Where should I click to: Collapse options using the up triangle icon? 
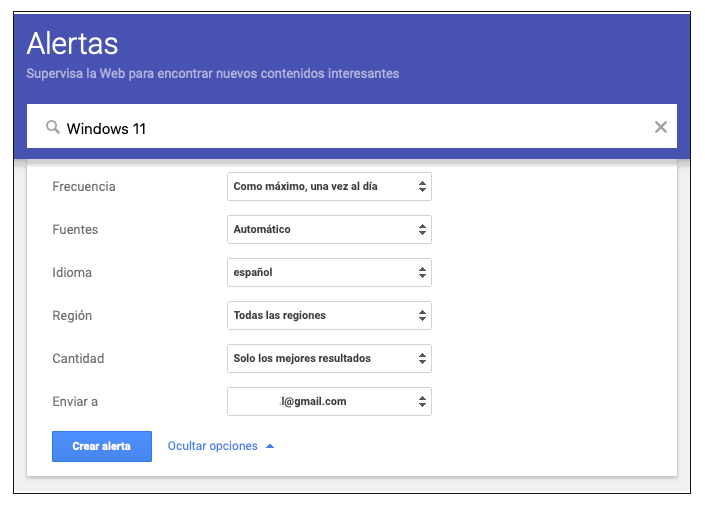270,446
